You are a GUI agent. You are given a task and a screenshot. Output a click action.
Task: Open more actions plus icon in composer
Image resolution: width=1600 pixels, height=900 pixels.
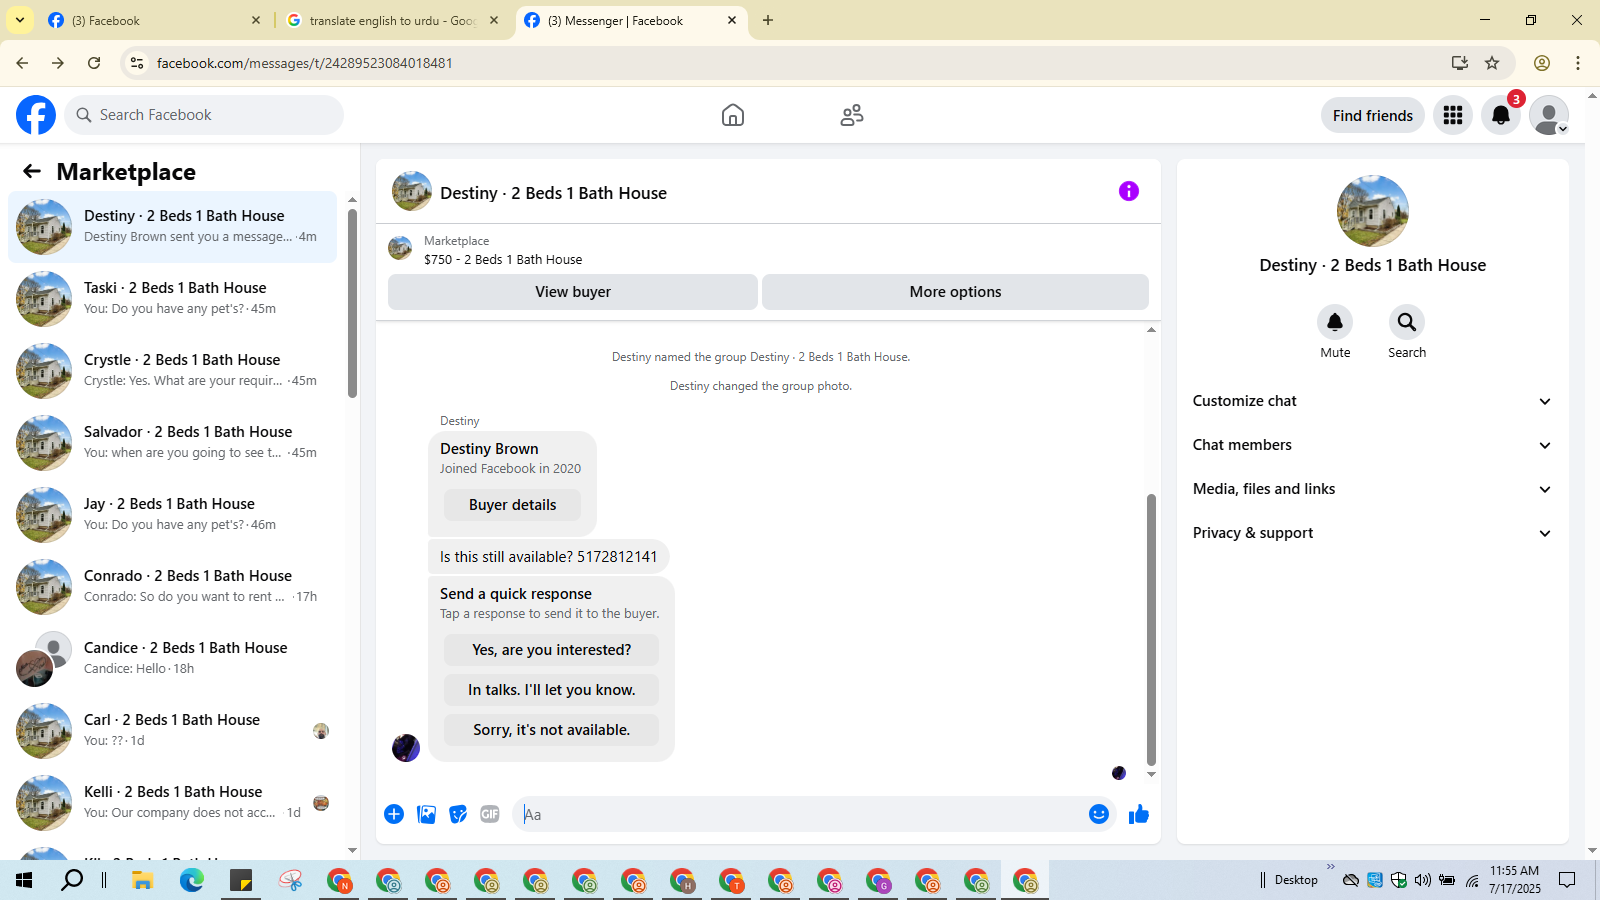click(x=394, y=814)
